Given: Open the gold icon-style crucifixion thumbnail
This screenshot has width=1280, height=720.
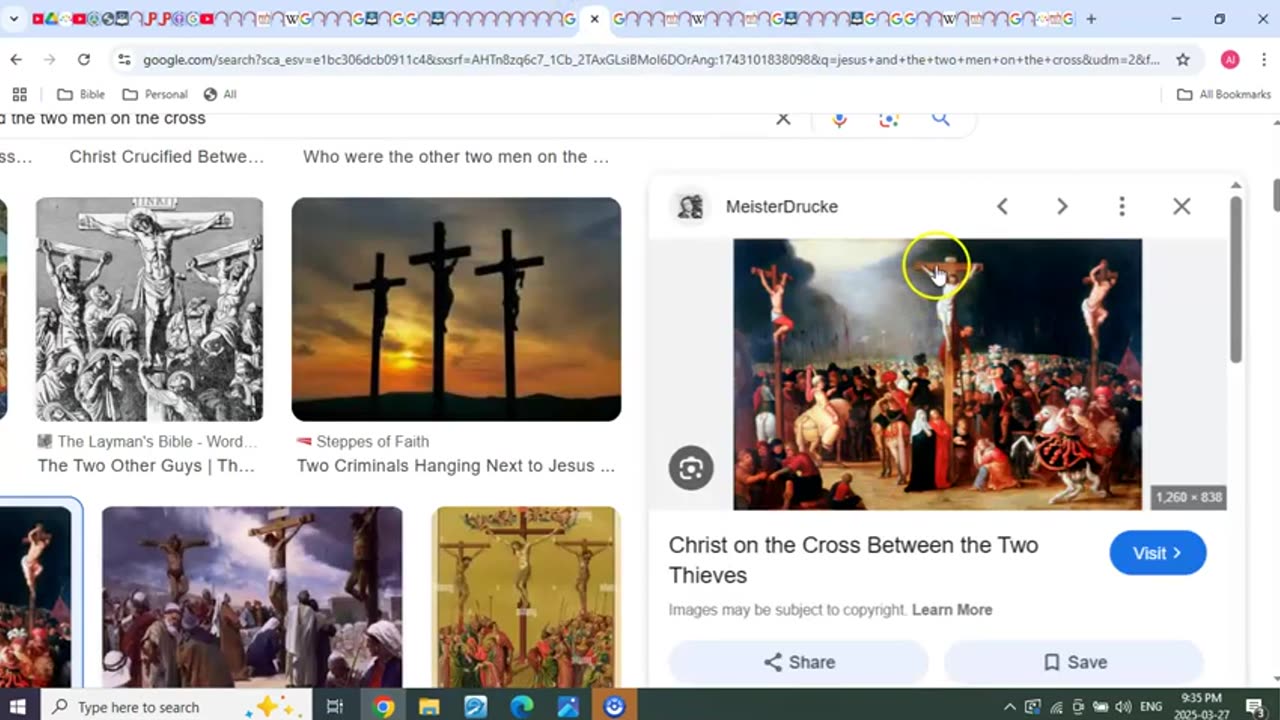Looking at the screenshot, I should click(526, 597).
